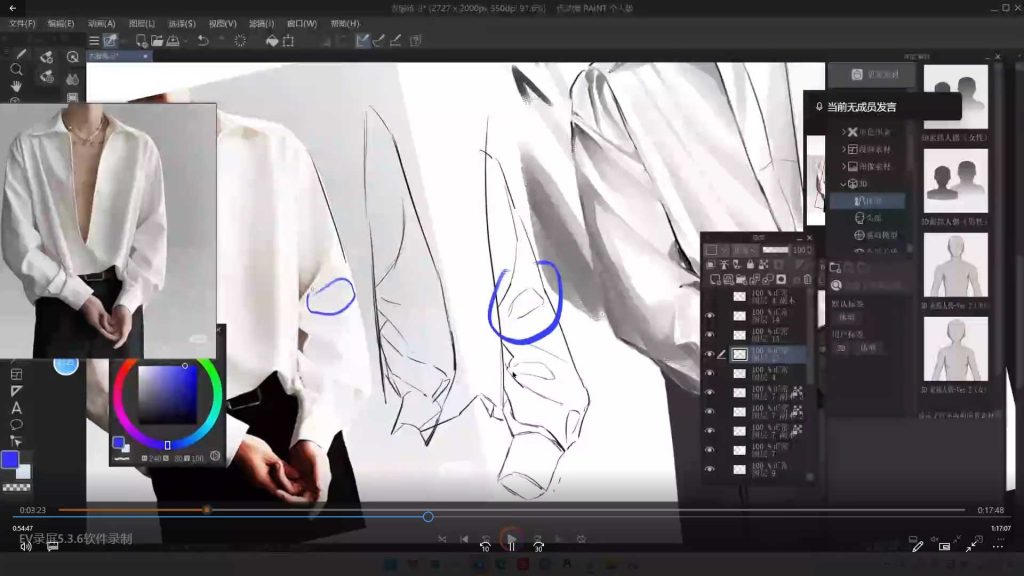
Task: Click the orange playback marker on the timeline
Action: pyautogui.click(x=206, y=509)
